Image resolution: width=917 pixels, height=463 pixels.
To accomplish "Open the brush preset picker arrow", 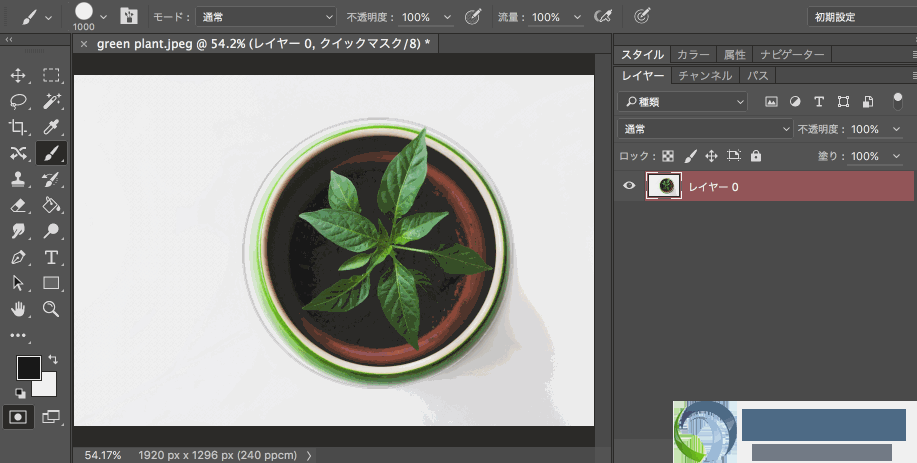I will coord(104,17).
